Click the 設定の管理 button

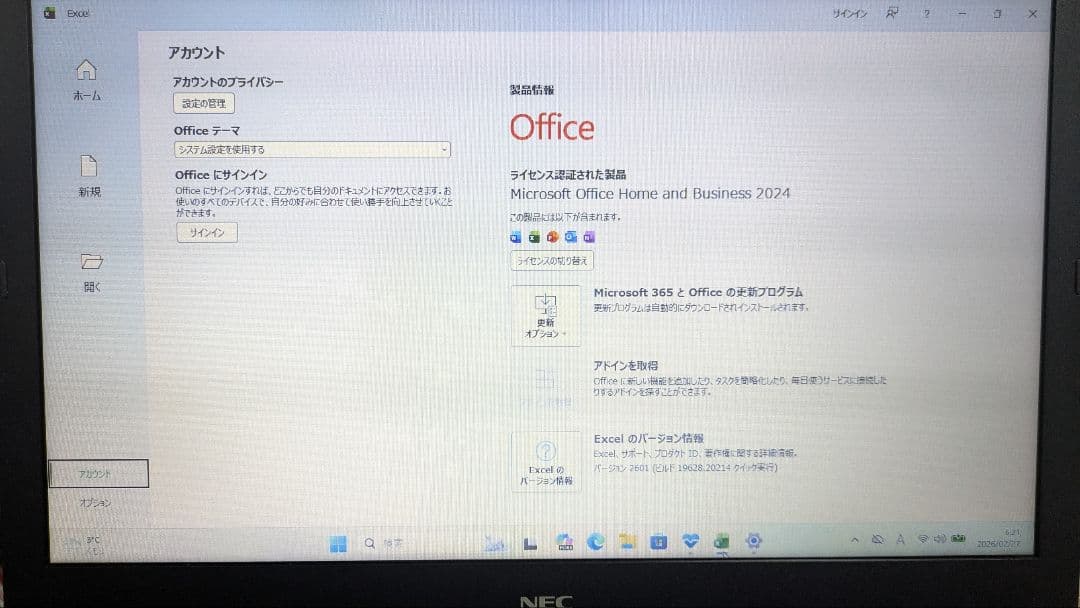203,103
